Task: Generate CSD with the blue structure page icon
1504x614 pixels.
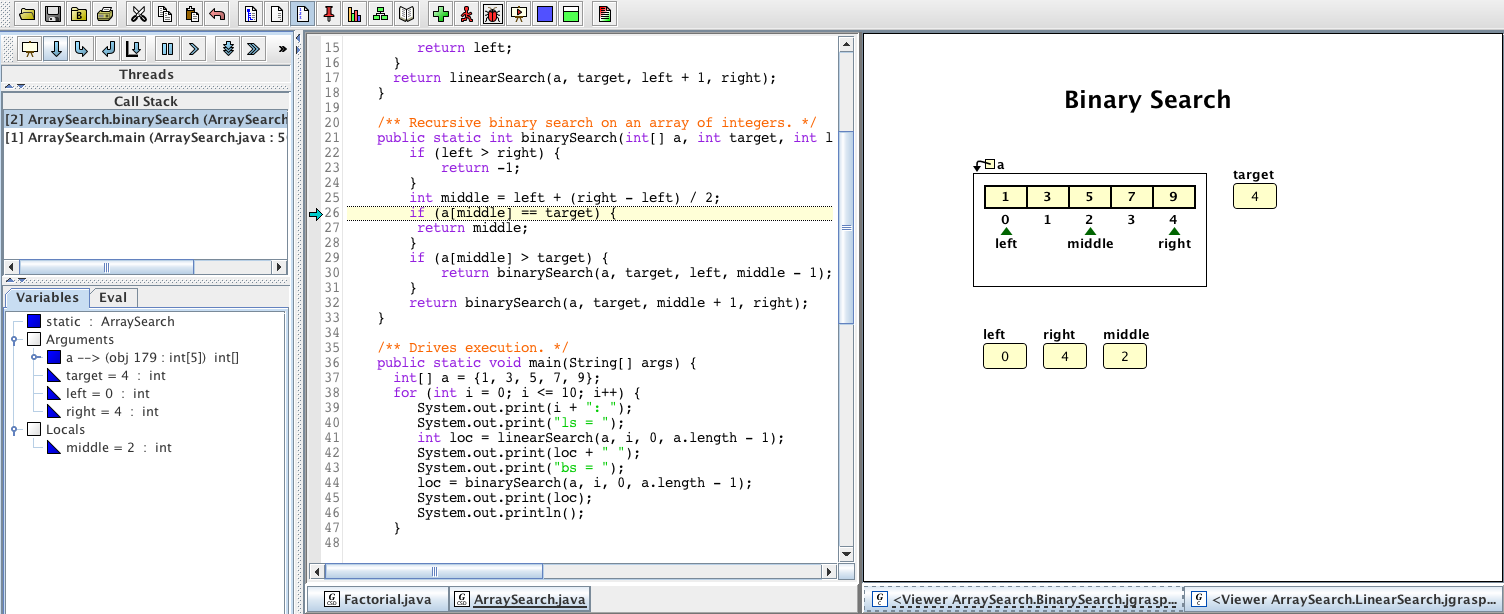Action: coord(251,14)
